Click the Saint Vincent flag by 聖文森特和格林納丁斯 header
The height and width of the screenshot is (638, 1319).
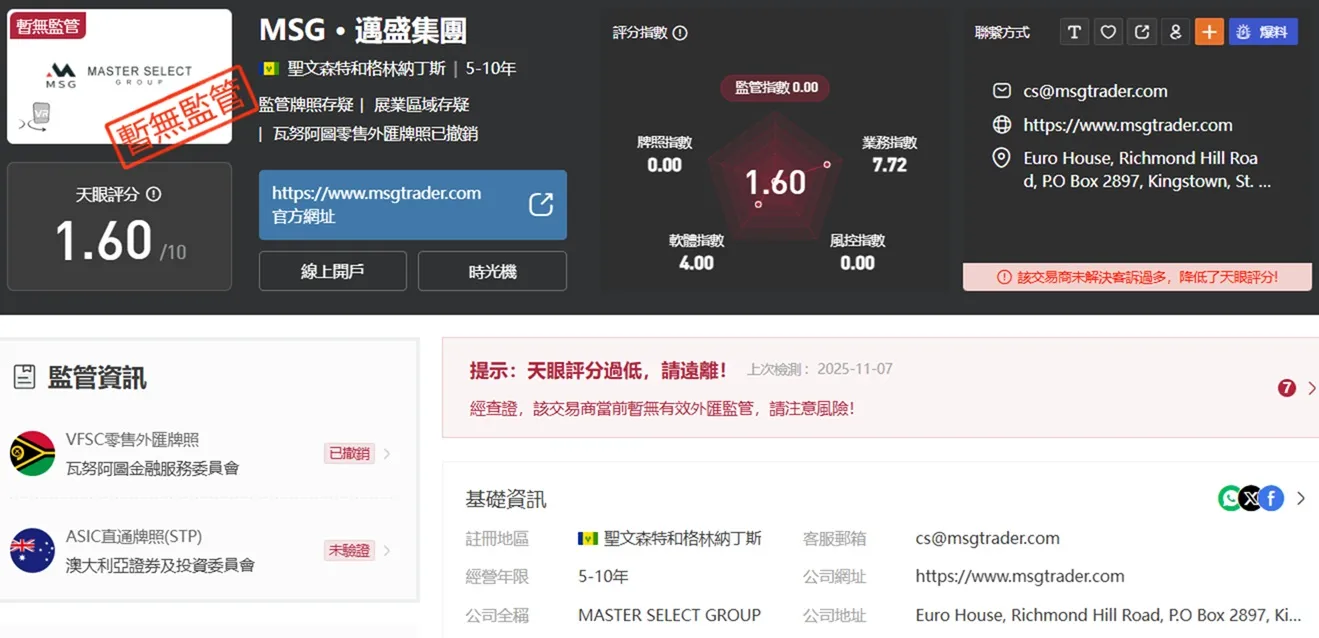pyautogui.click(x=269, y=69)
